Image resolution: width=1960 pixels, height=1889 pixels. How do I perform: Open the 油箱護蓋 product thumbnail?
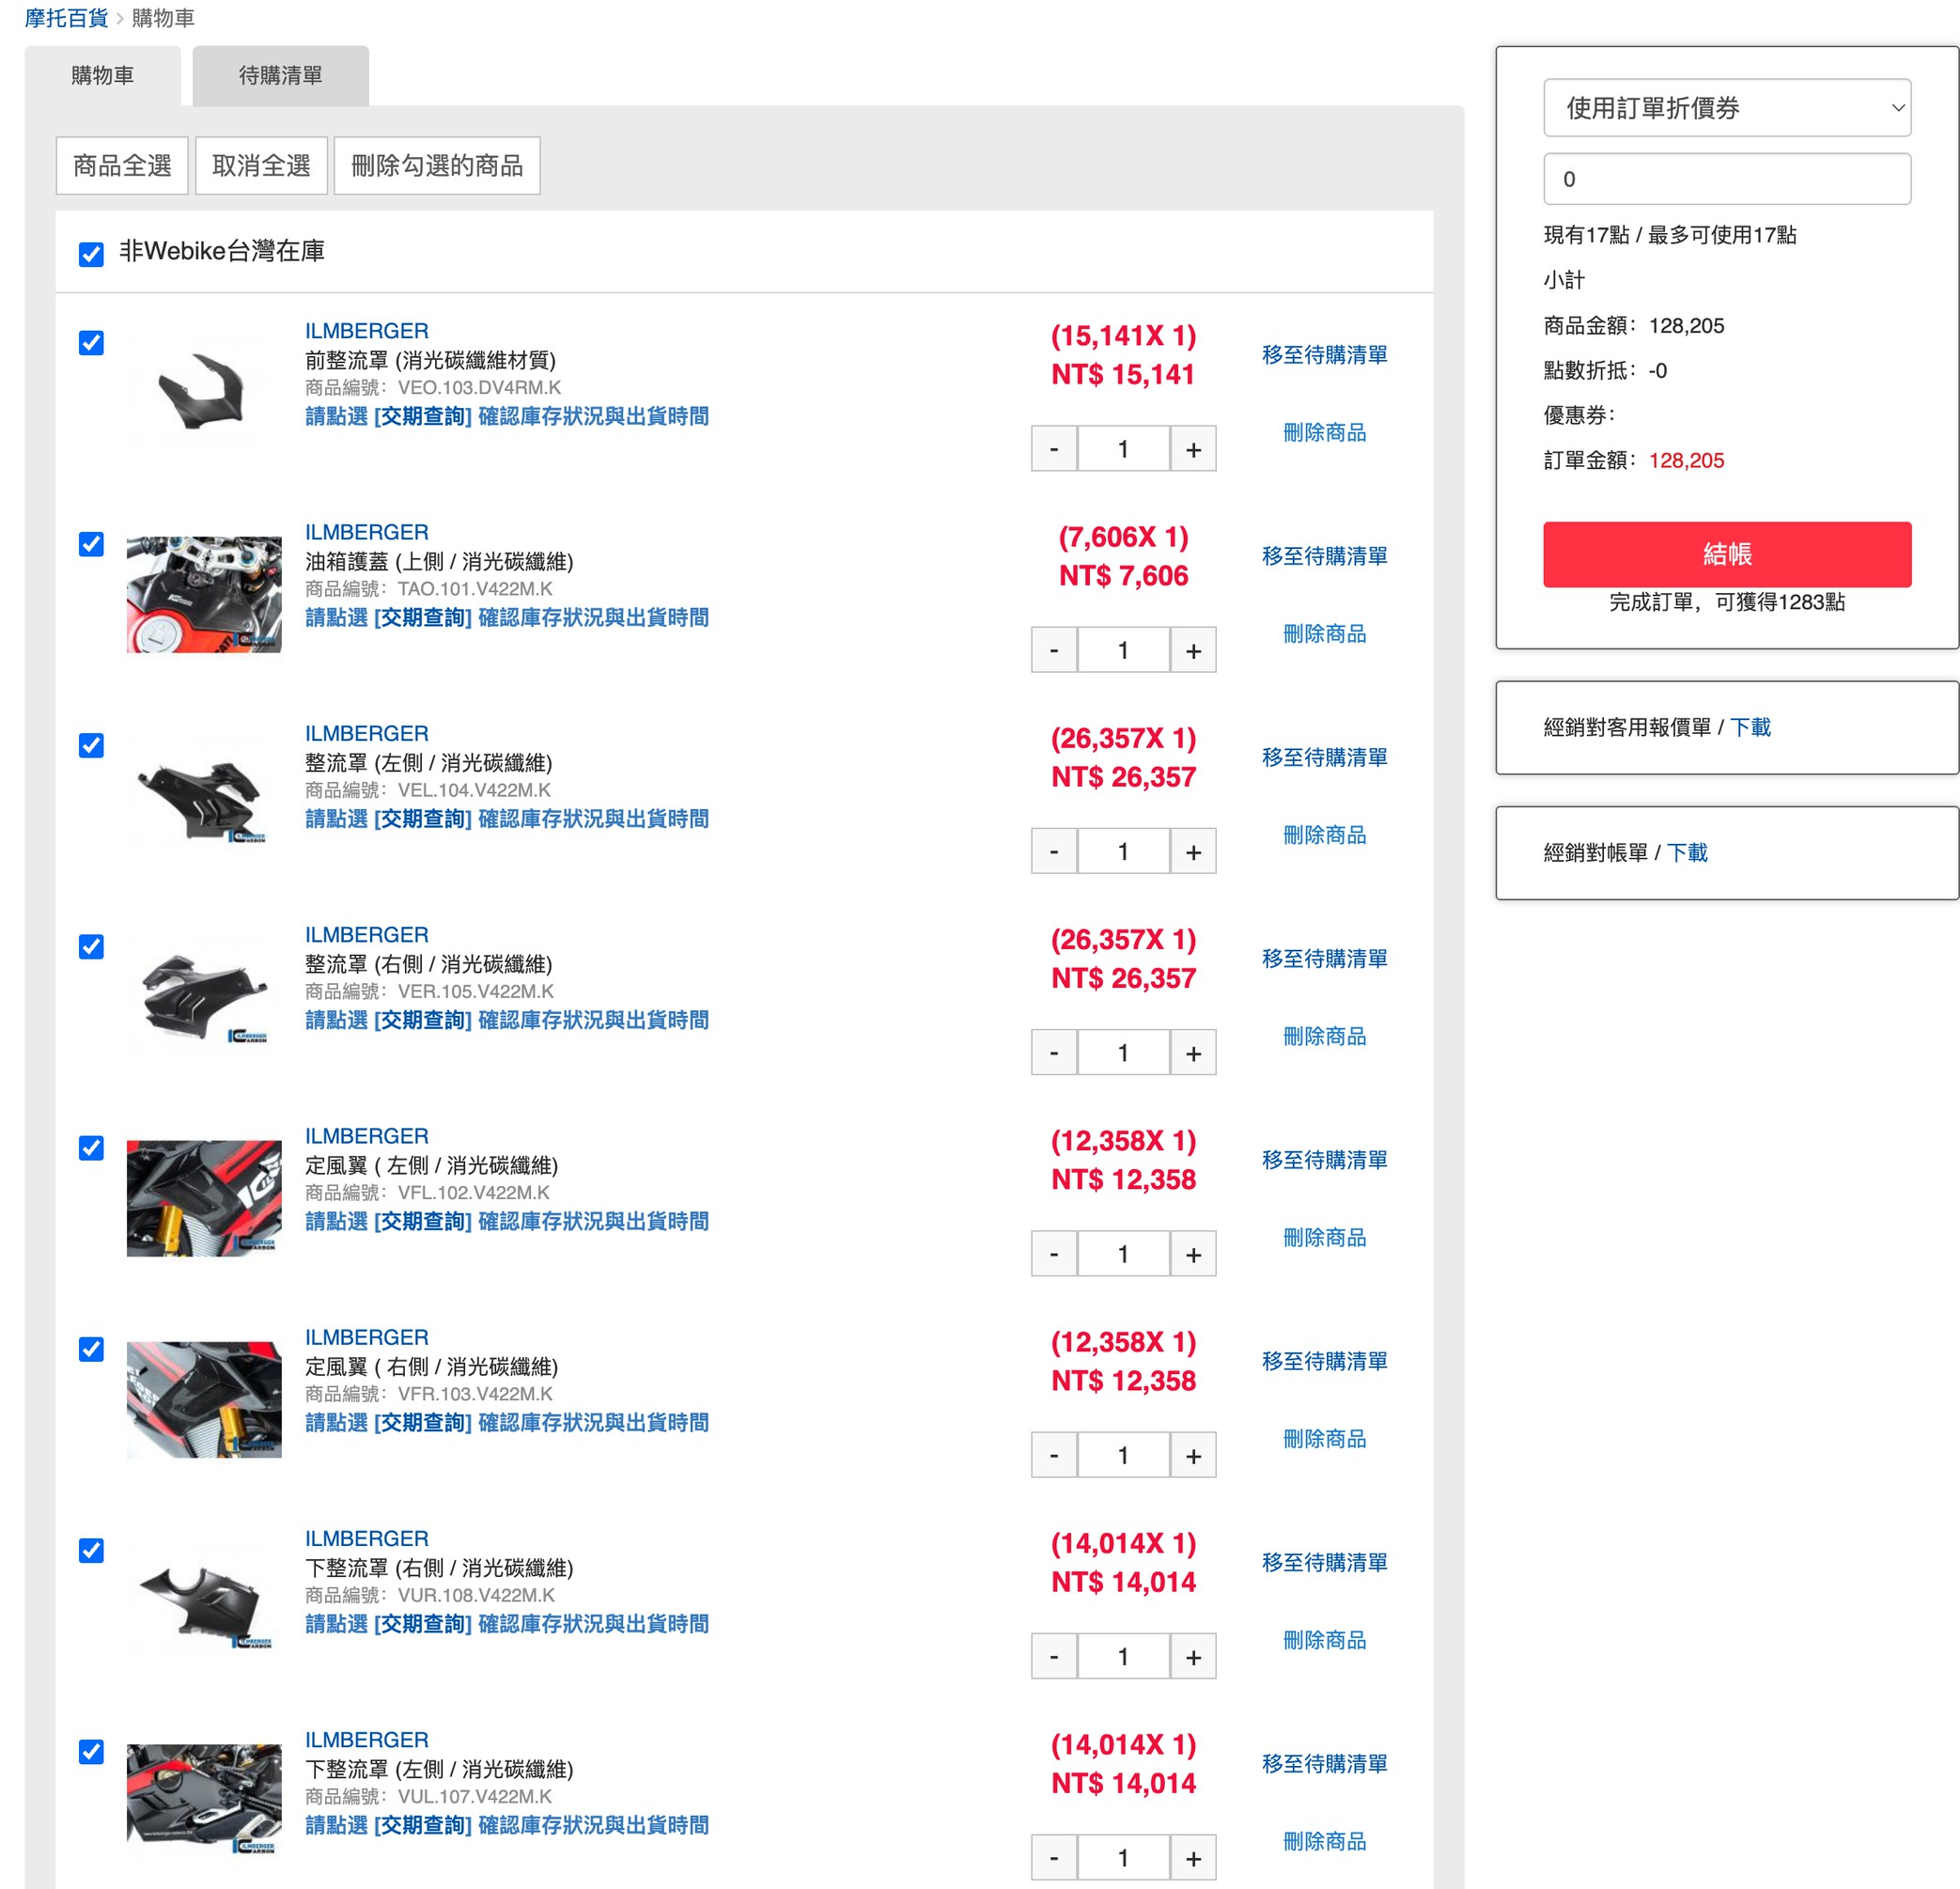[x=204, y=594]
